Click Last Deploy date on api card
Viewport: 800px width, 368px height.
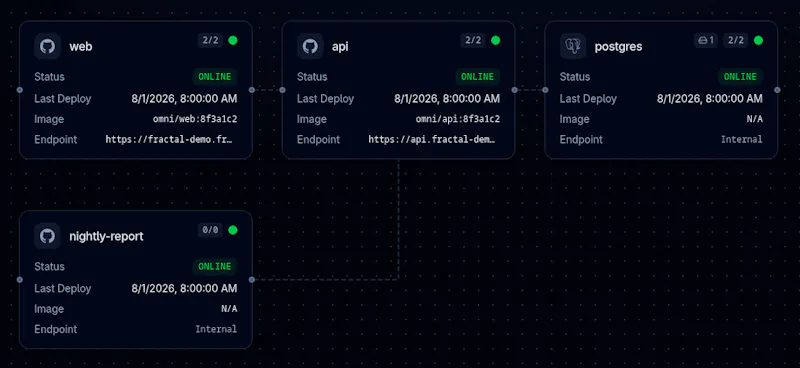coord(447,99)
